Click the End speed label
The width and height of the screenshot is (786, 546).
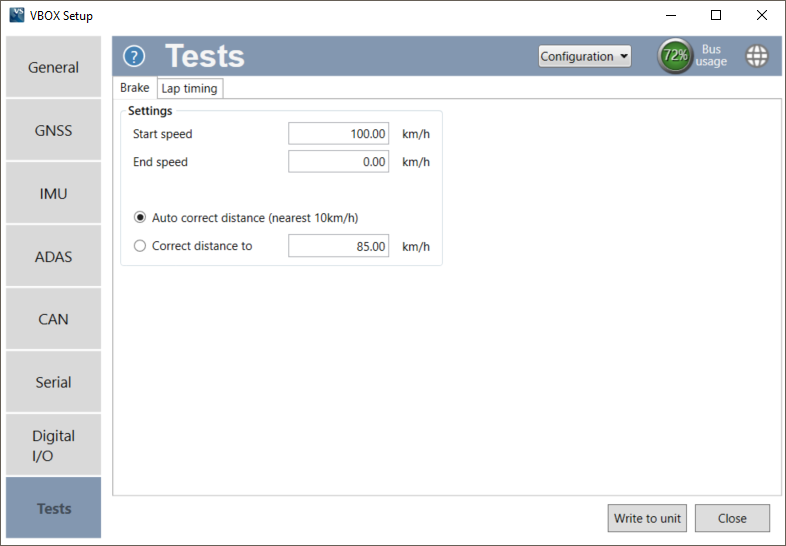coord(160,162)
